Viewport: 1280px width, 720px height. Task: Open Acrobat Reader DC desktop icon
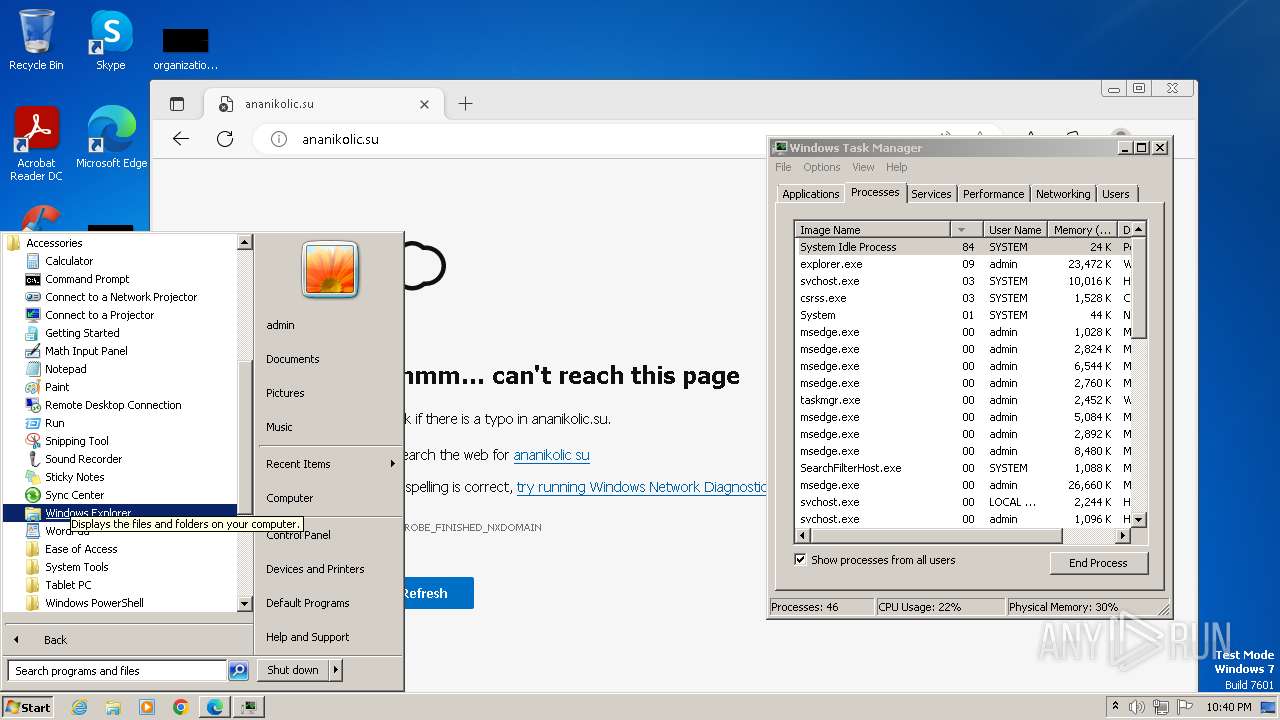[x=36, y=144]
